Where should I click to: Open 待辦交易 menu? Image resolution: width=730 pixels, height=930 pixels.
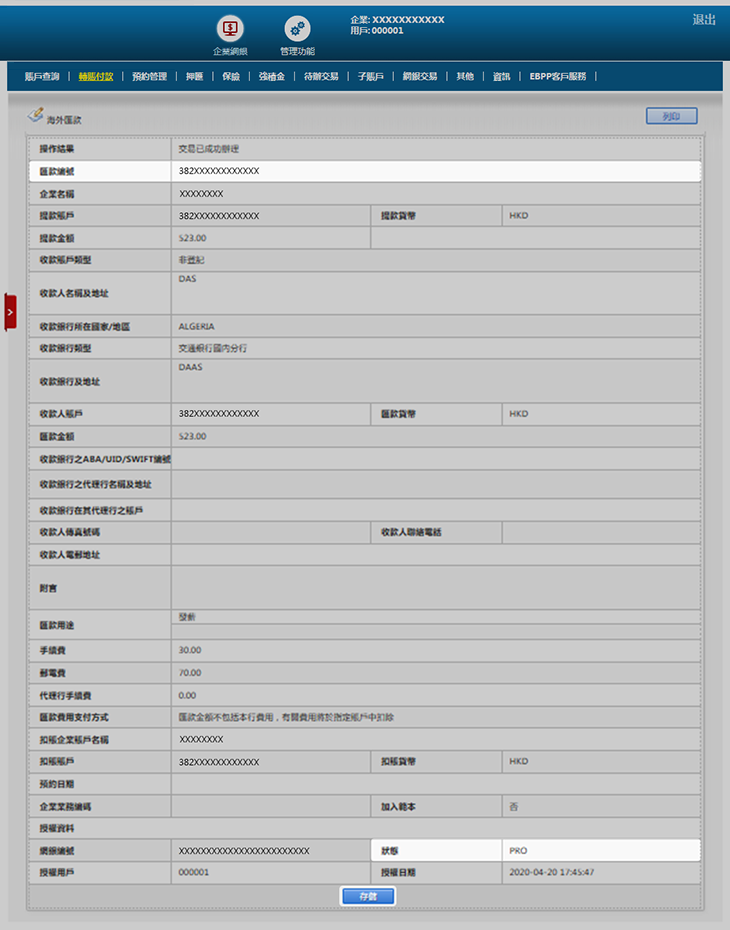(321, 76)
